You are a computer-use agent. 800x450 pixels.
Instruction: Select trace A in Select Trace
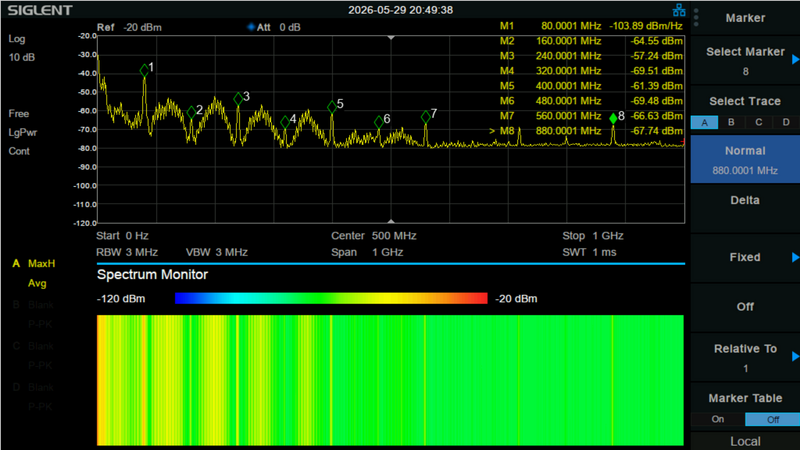(704, 122)
